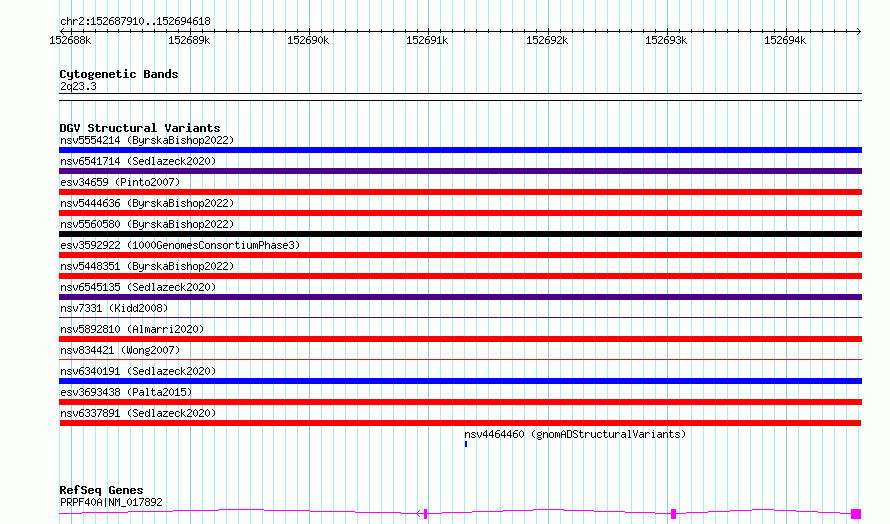Click the 152692k ruler label
Screen dimensions: 890x524
547,40
